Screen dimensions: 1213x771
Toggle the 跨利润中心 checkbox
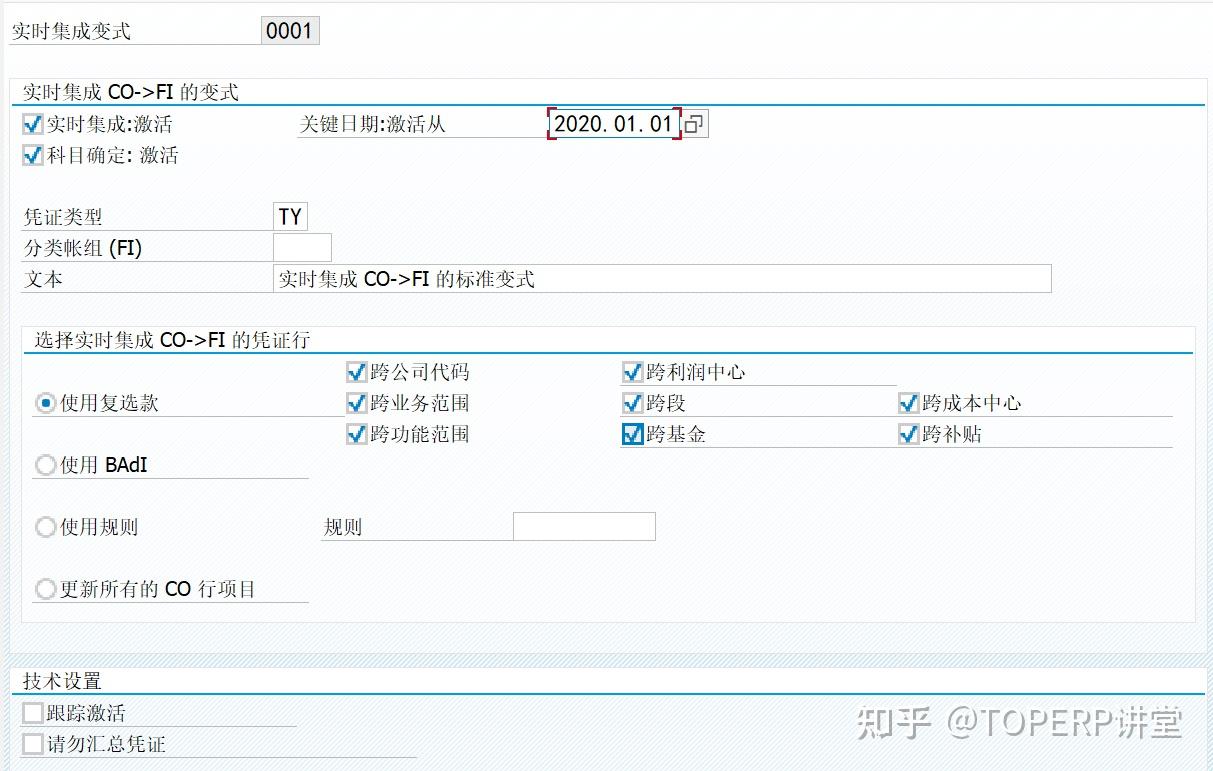tap(633, 371)
